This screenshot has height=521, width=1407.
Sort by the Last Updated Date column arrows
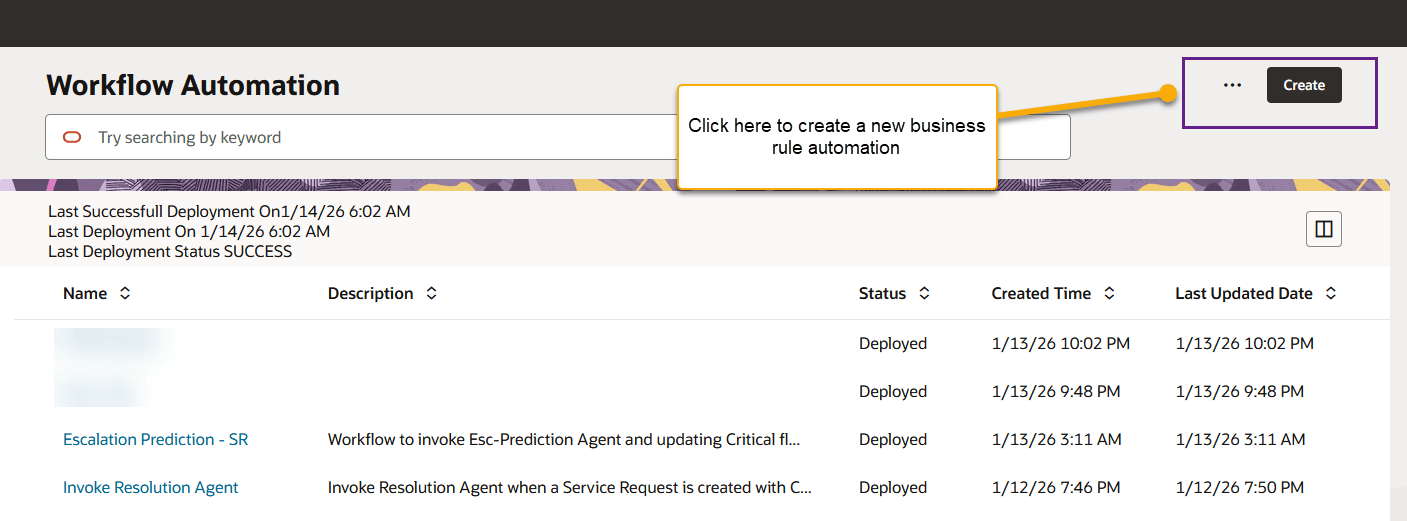coord(1331,293)
